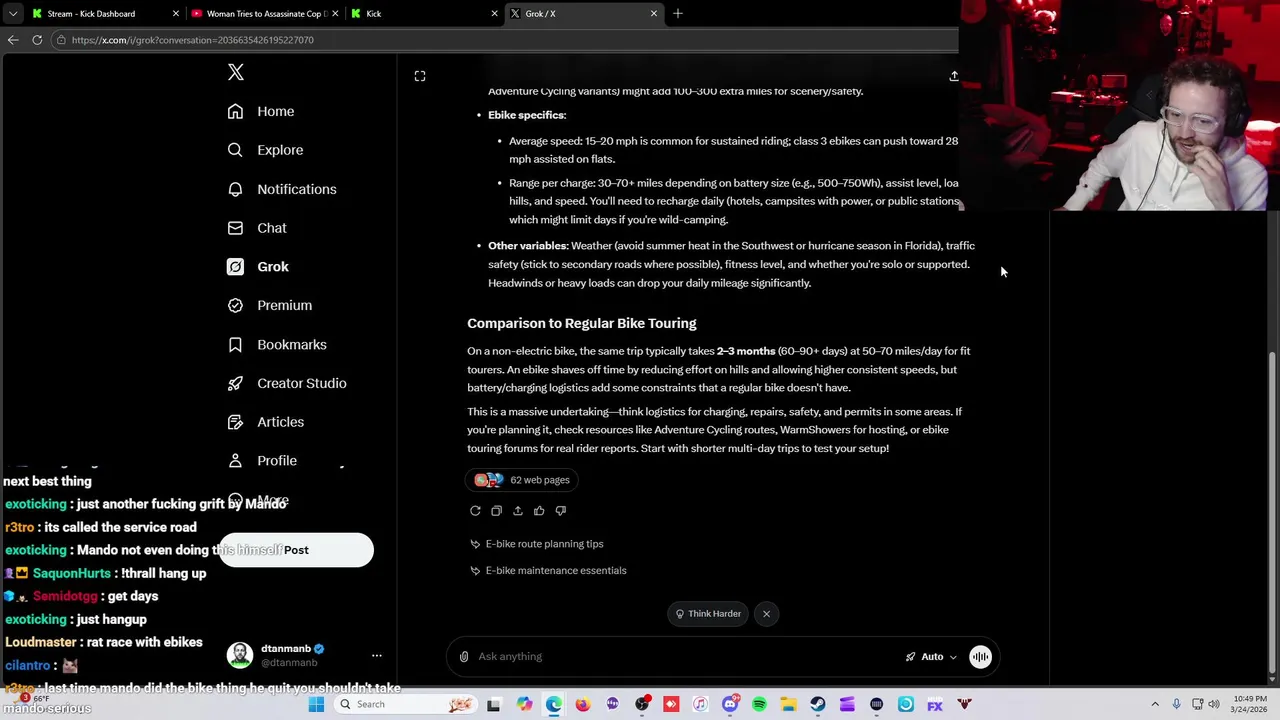Open File Explorer from the taskbar
The image size is (1280, 720).
click(789, 704)
